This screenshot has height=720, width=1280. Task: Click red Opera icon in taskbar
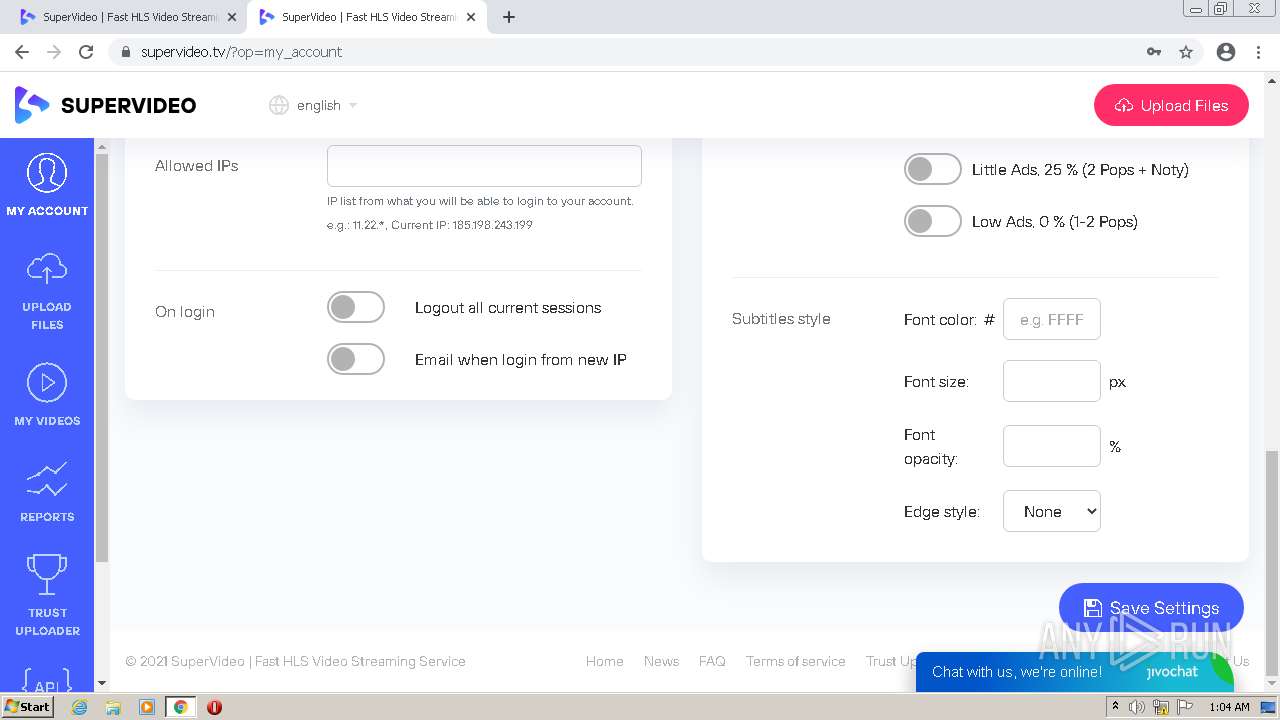(x=214, y=707)
